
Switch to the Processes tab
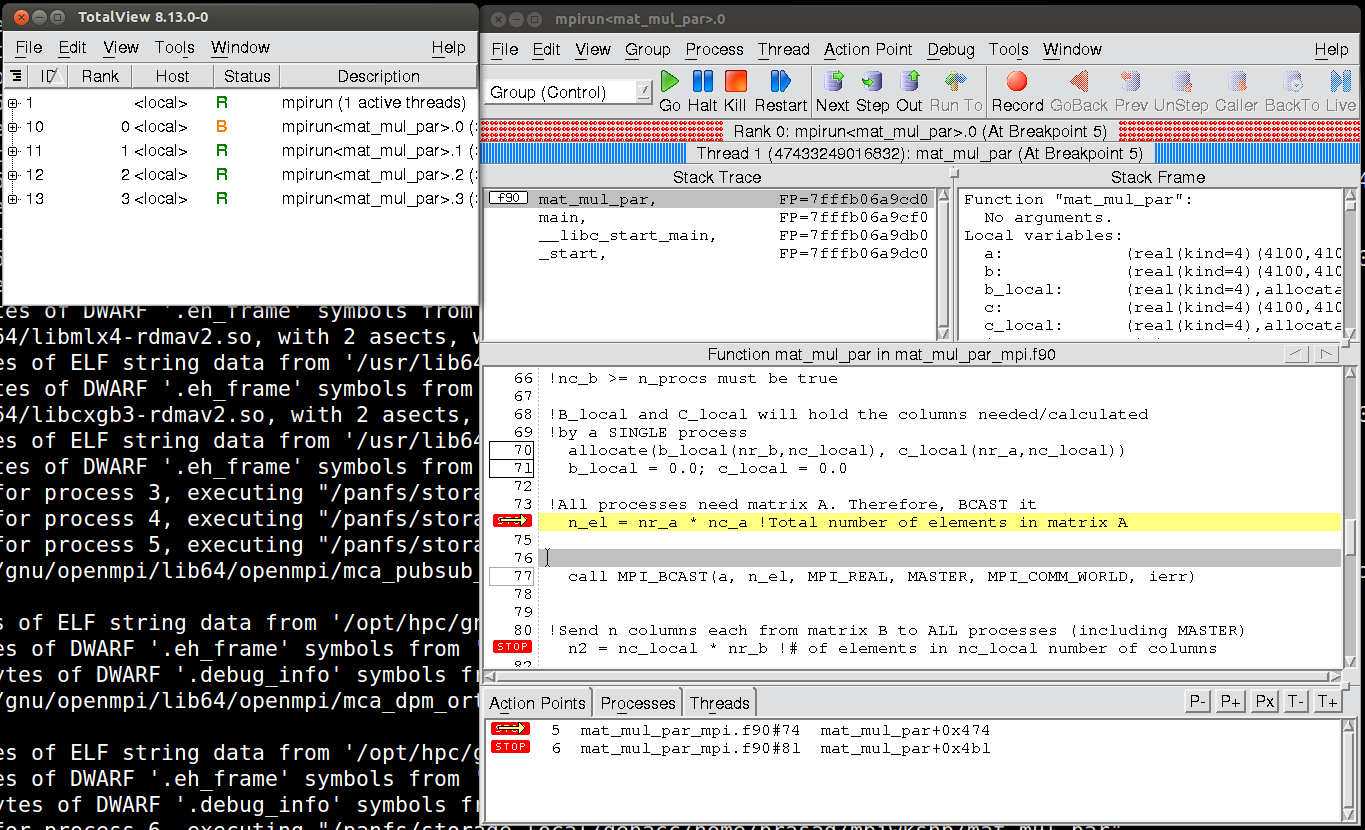click(638, 703)
